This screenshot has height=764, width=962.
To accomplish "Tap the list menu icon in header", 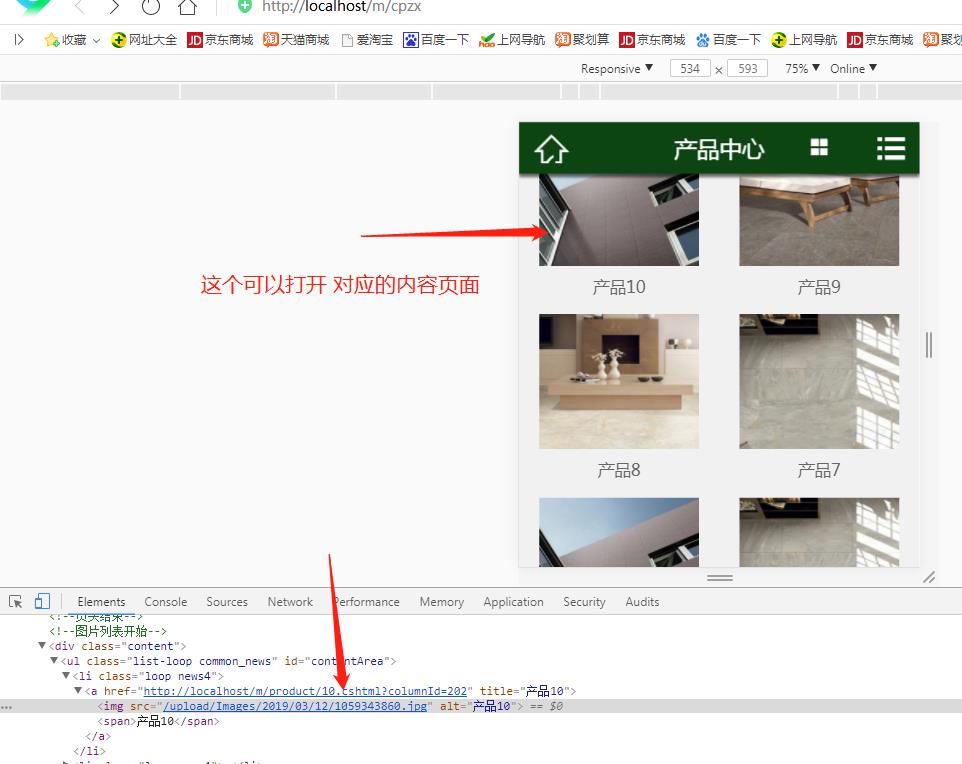I will [891, 148].
